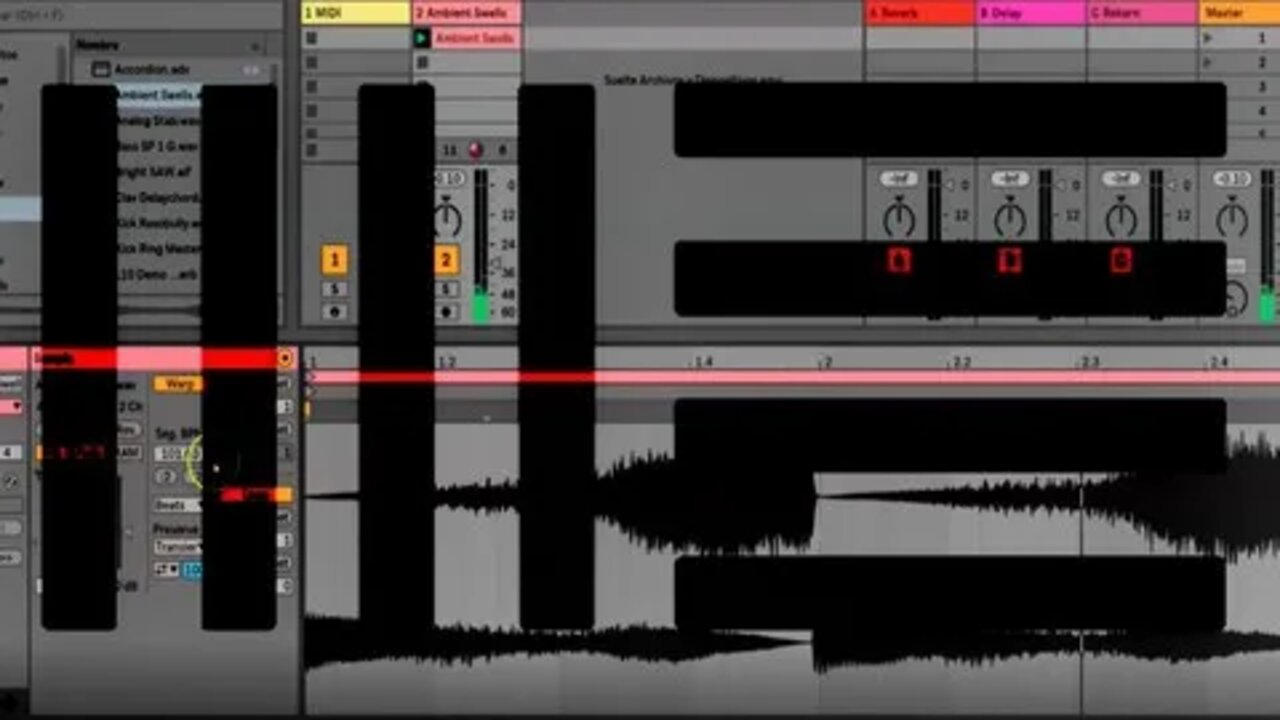Click the B Delay return track pan knob
Screen dimensions: 1280x720
(1010, 217)
